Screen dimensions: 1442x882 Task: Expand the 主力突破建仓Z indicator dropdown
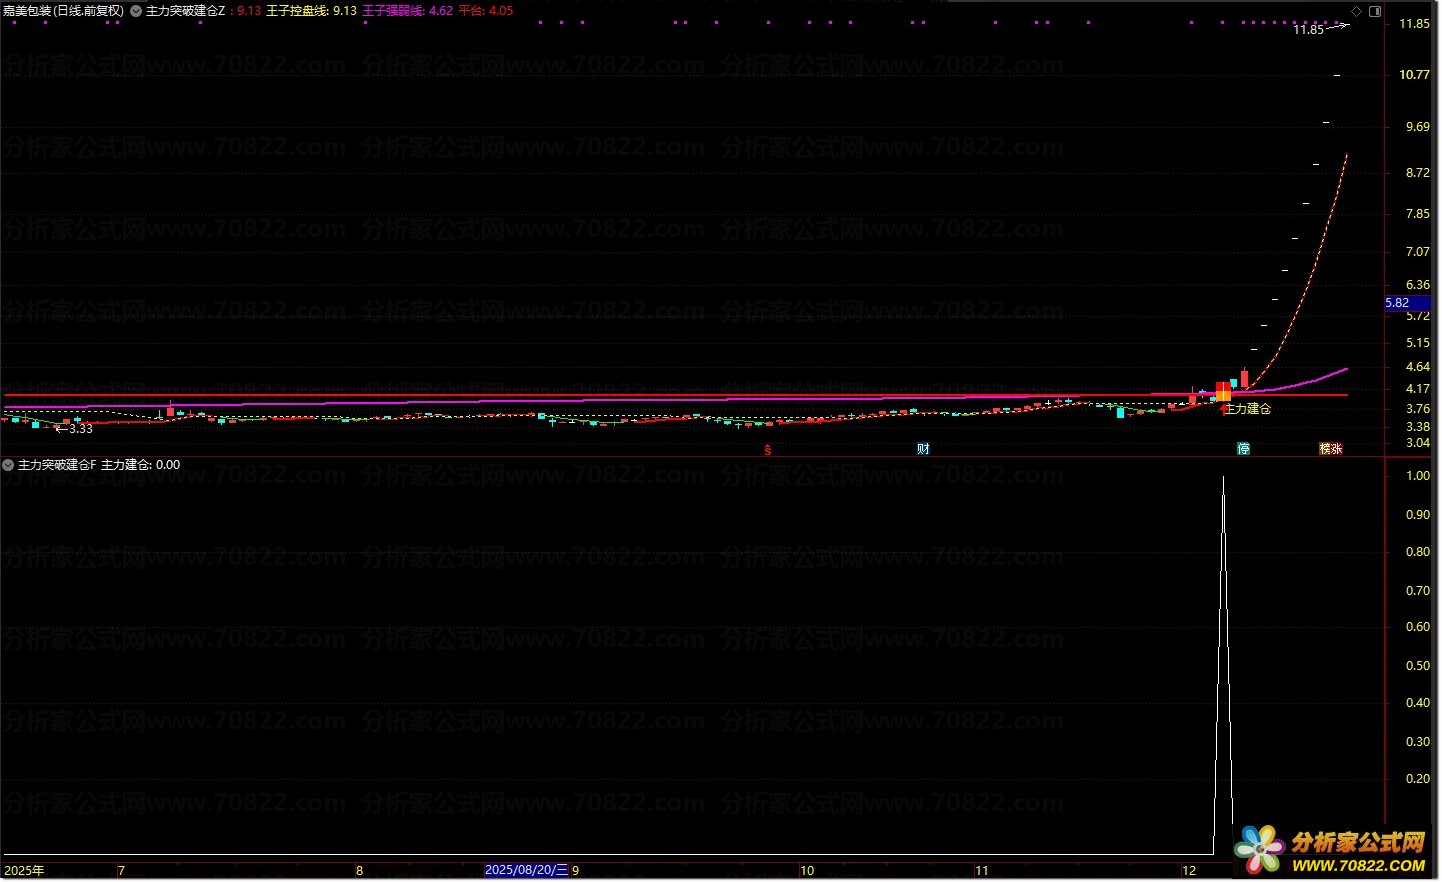[136, 11]
